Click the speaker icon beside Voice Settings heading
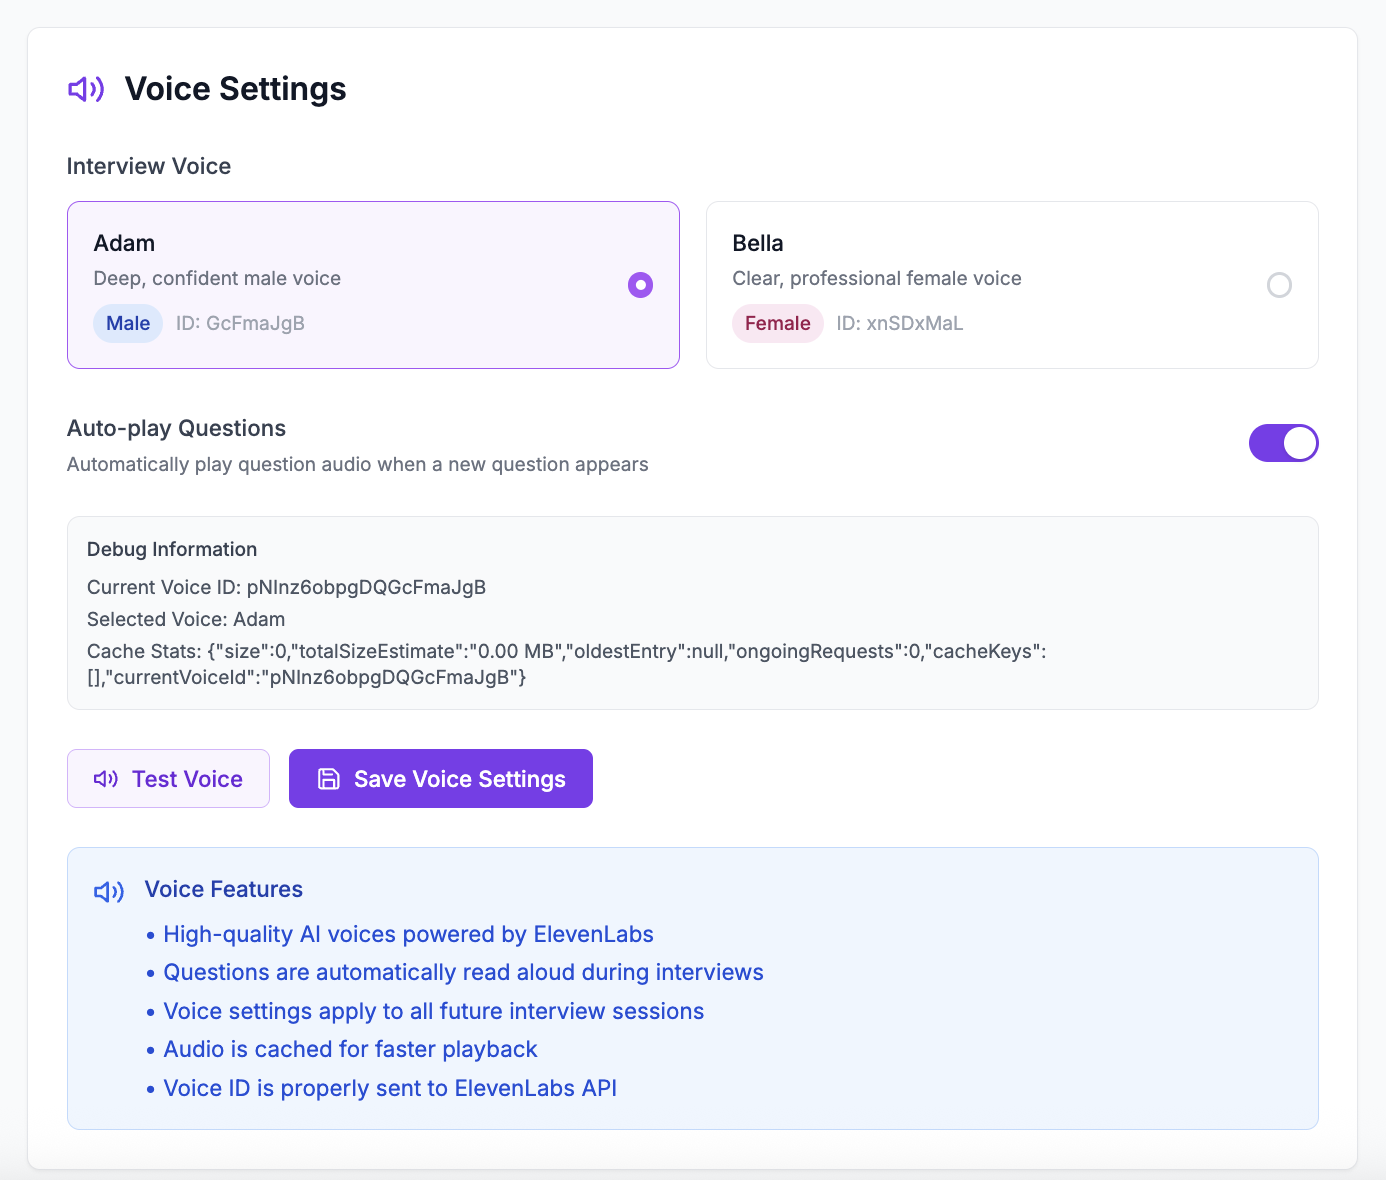This screenshot has height=1180, width=1386. (86, 89)
